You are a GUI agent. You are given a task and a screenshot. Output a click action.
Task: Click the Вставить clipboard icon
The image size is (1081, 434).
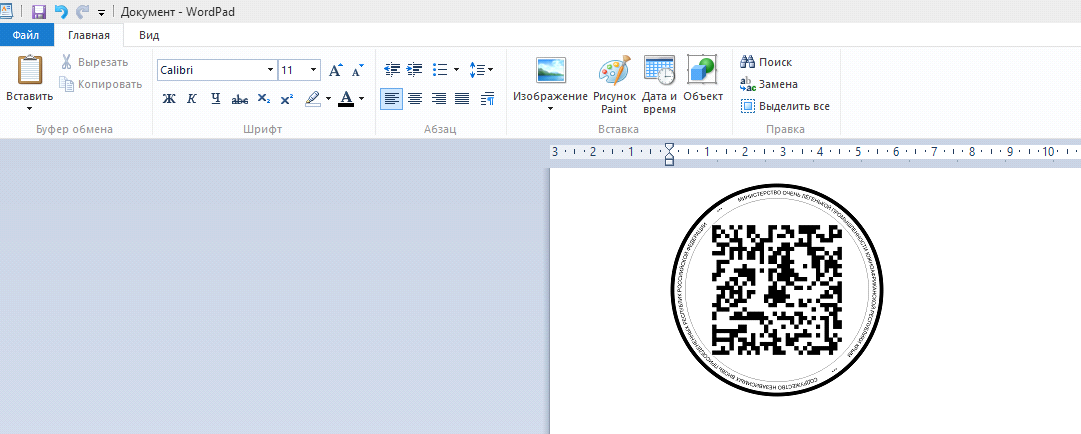pyautogui.click(x=30, y=70)
